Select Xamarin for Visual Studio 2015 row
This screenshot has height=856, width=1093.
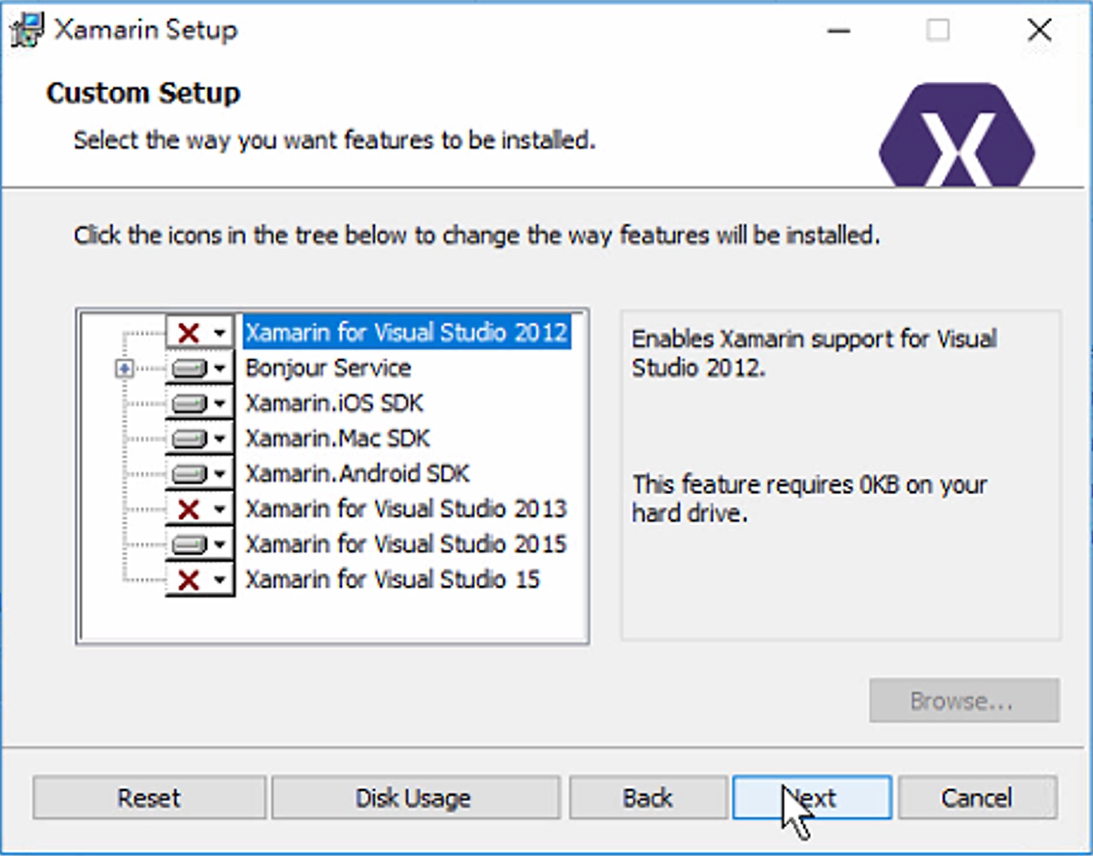(x=406, y=544)
